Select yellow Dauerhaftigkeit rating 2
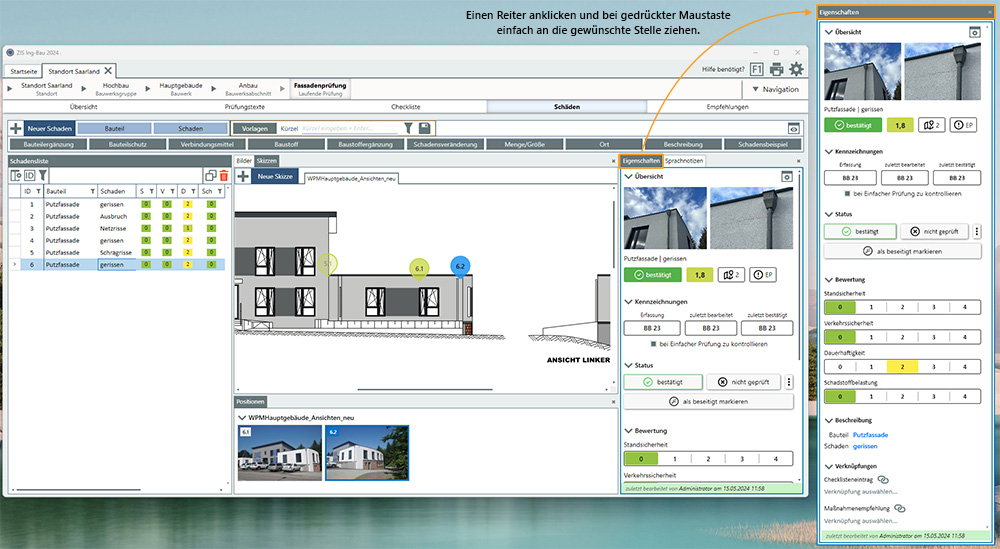Screen dimensions: 1000x549 (902, 367)
